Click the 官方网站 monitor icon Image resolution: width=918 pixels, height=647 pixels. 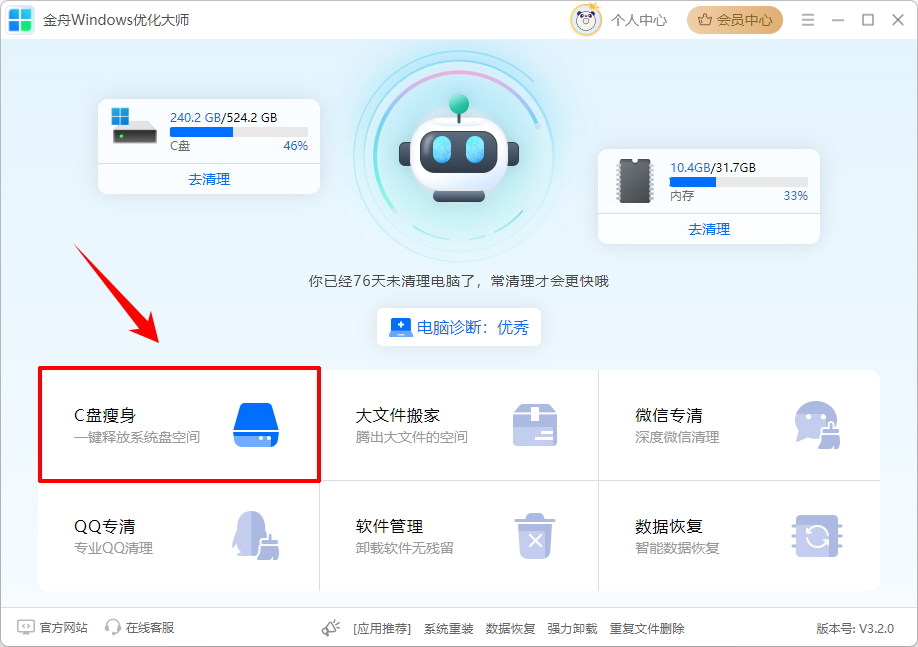(x=25, y=628)
